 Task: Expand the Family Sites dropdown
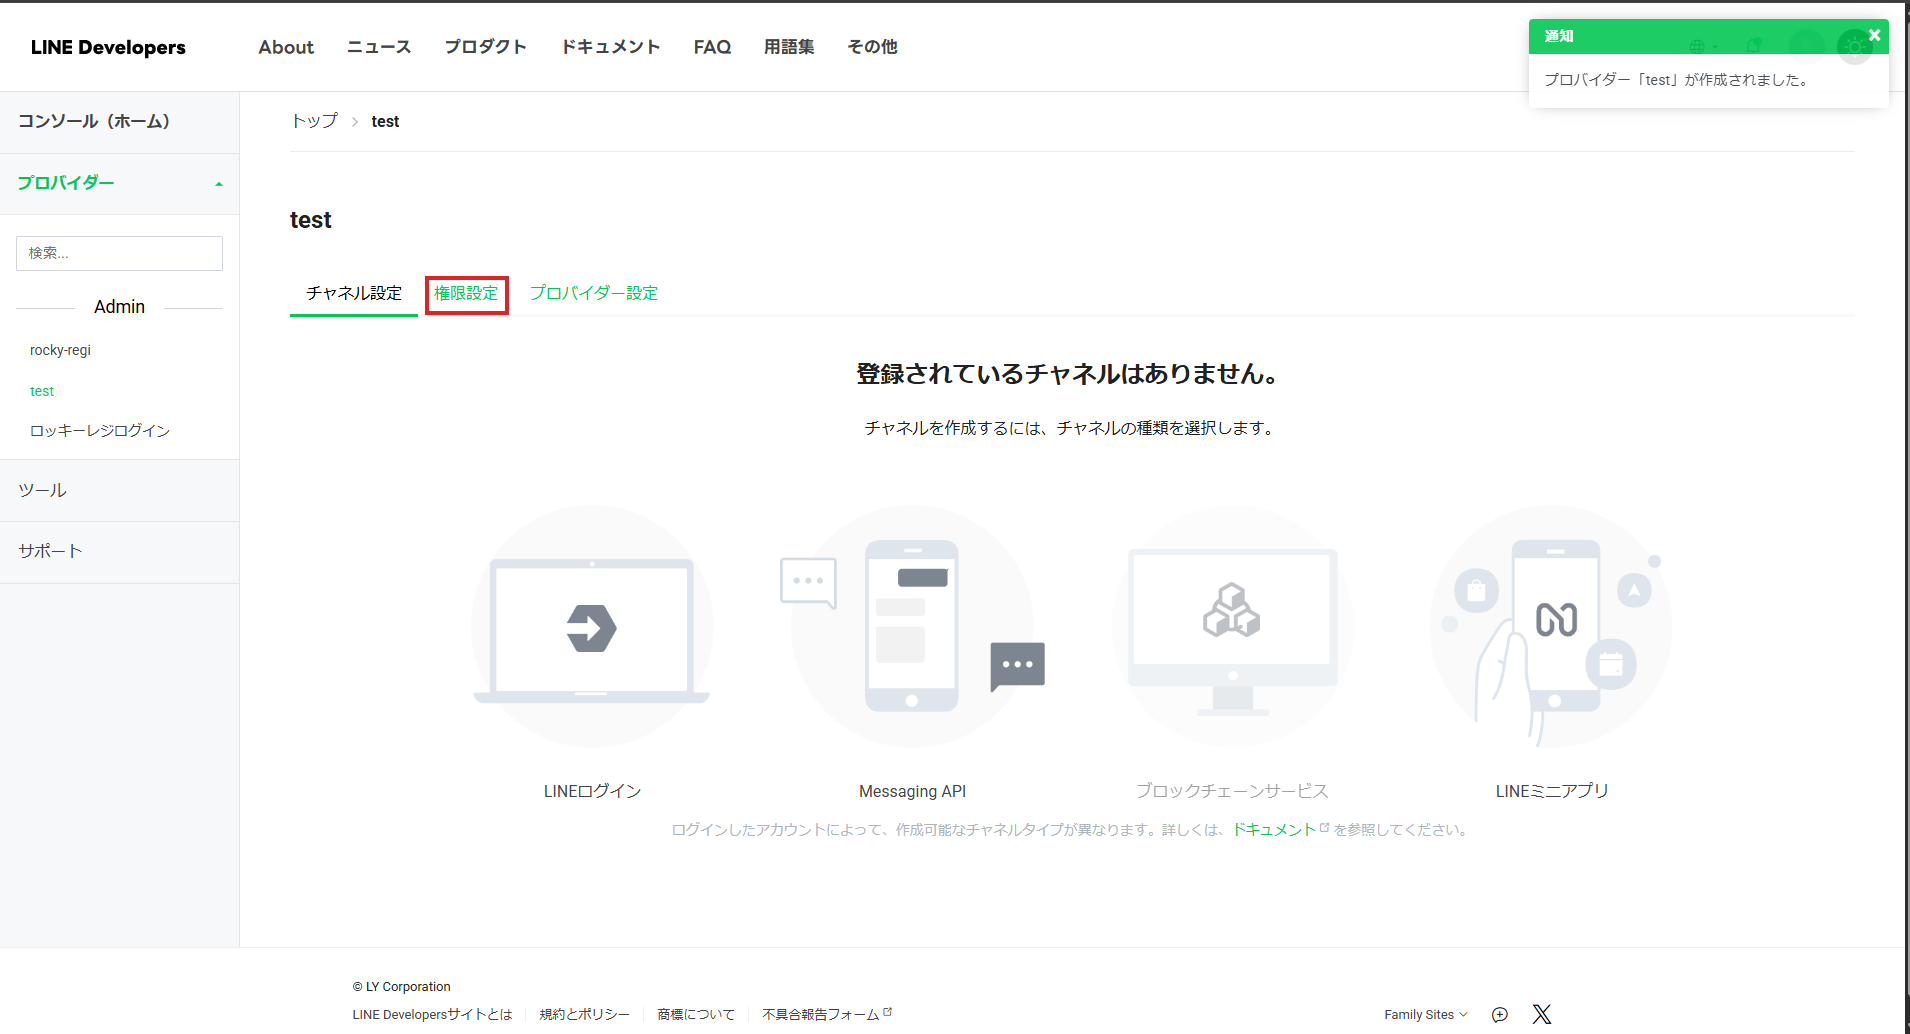click(1426, 1014)
